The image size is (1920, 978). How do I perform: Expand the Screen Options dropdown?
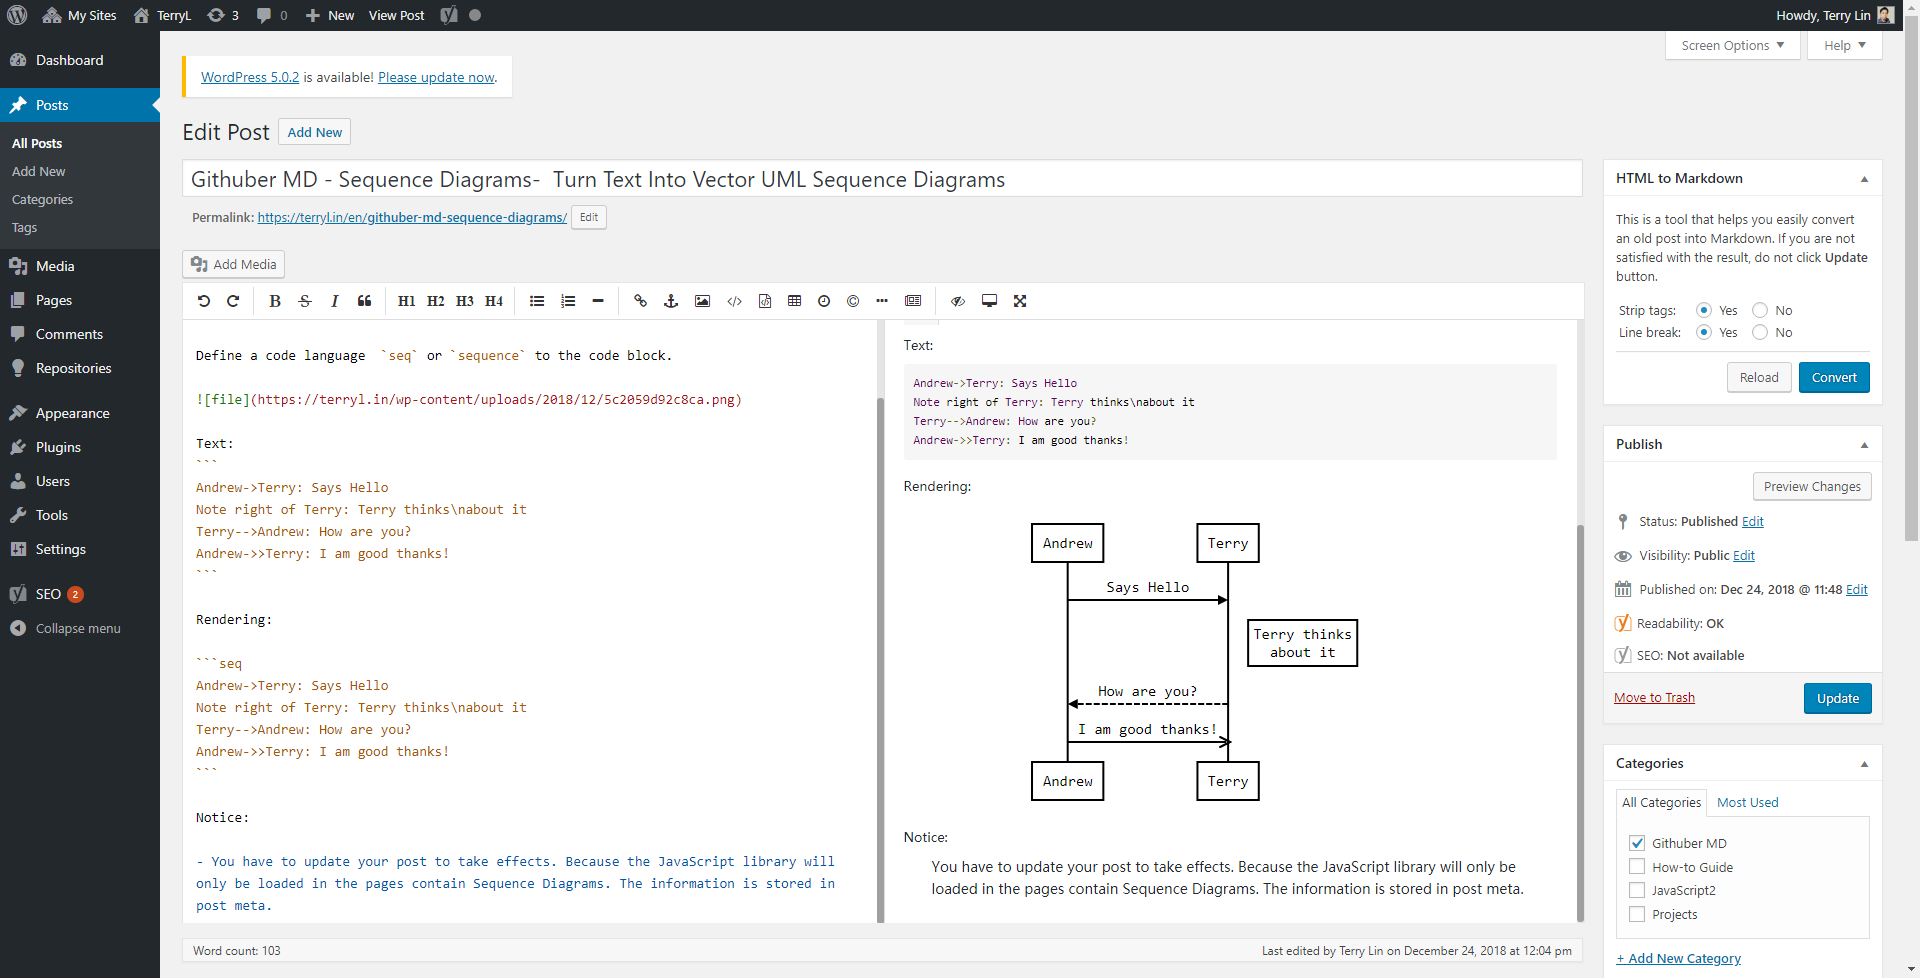[1733, 45]
